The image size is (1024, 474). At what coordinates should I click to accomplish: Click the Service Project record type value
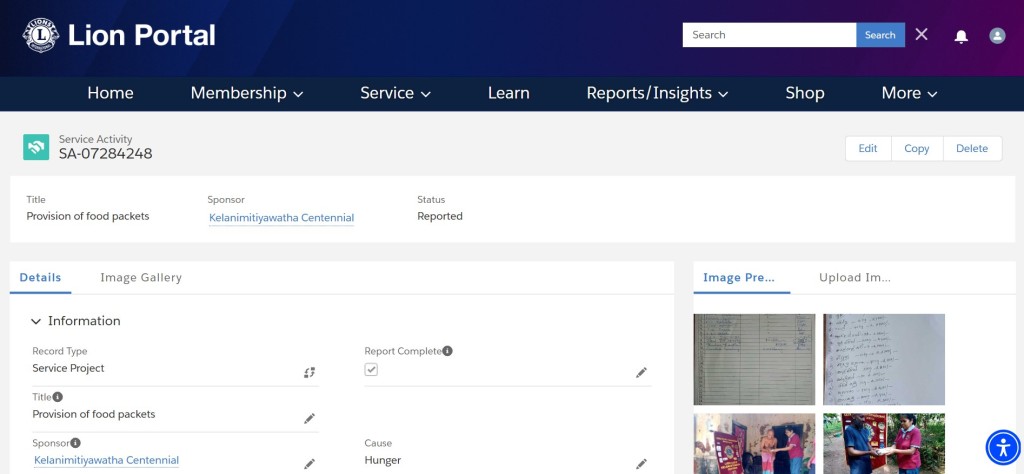(x=69, y=368)
